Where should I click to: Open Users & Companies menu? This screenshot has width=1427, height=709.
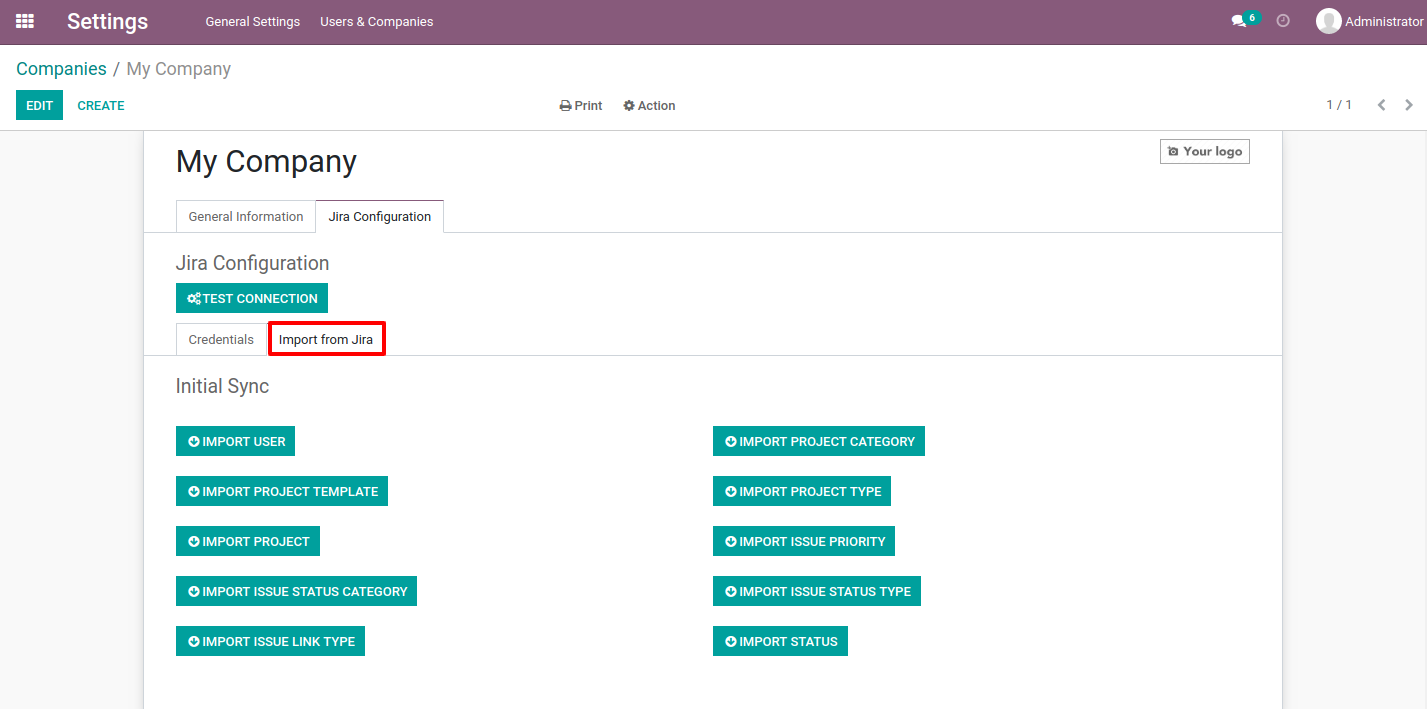pos(377,21)
